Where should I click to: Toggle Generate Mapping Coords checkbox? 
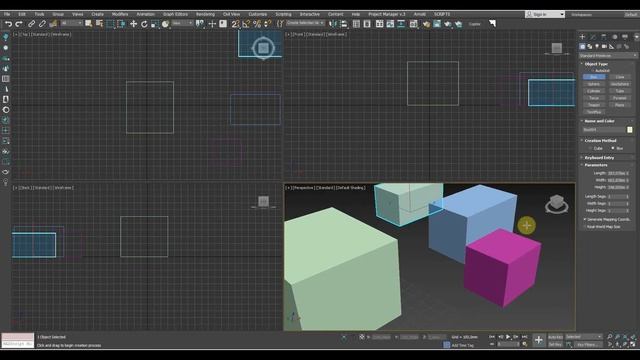point(585,220)
